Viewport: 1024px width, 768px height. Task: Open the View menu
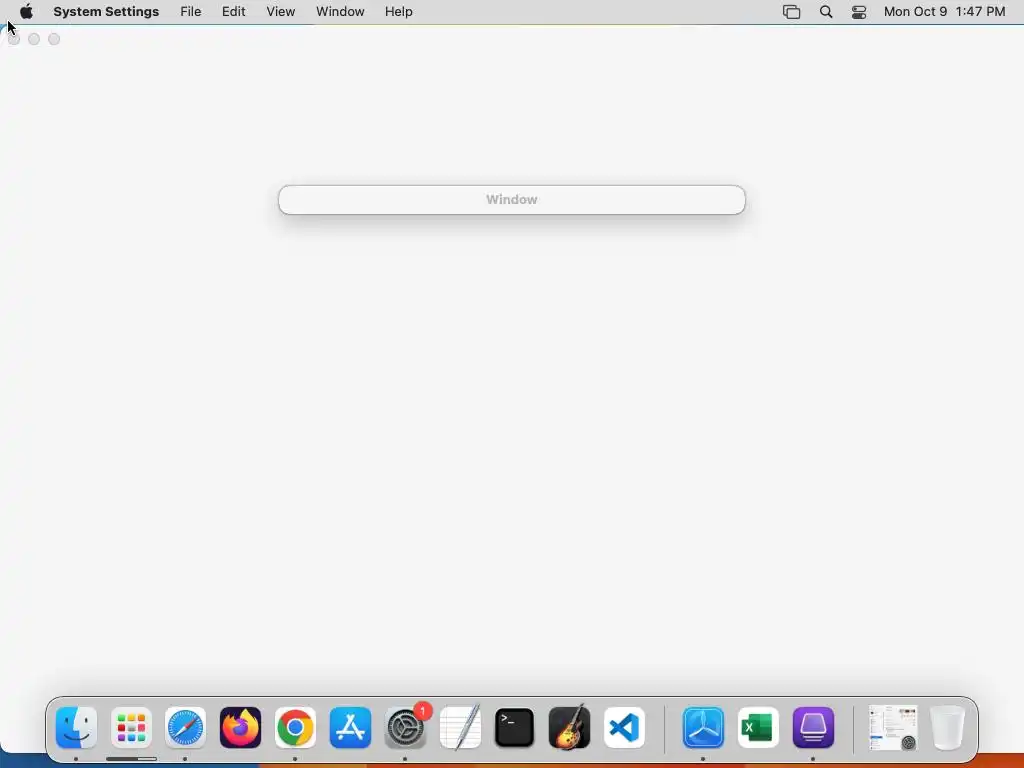click(280, 12)
